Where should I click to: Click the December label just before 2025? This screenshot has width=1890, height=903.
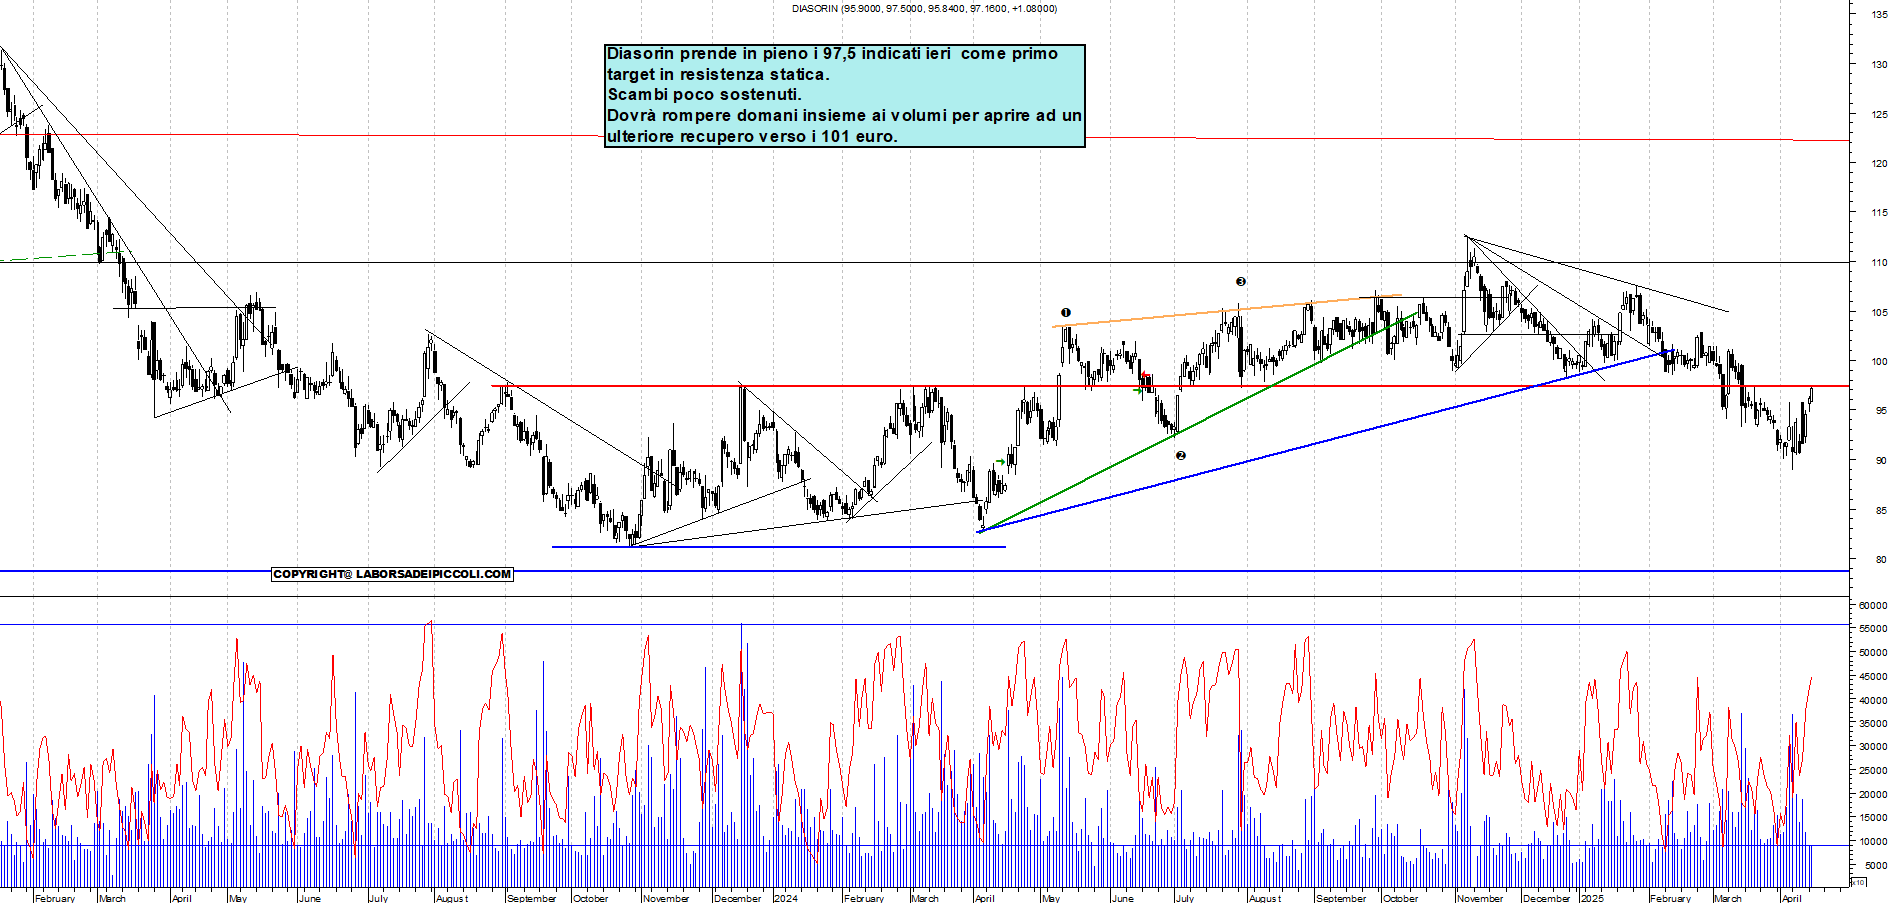1547,898
